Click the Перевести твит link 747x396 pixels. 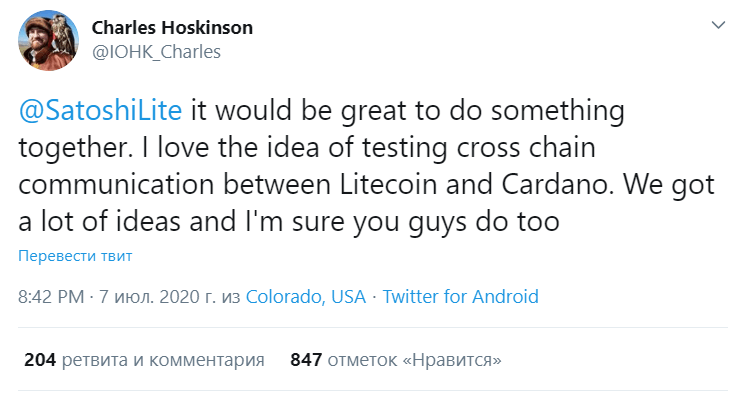click(75, 256)
